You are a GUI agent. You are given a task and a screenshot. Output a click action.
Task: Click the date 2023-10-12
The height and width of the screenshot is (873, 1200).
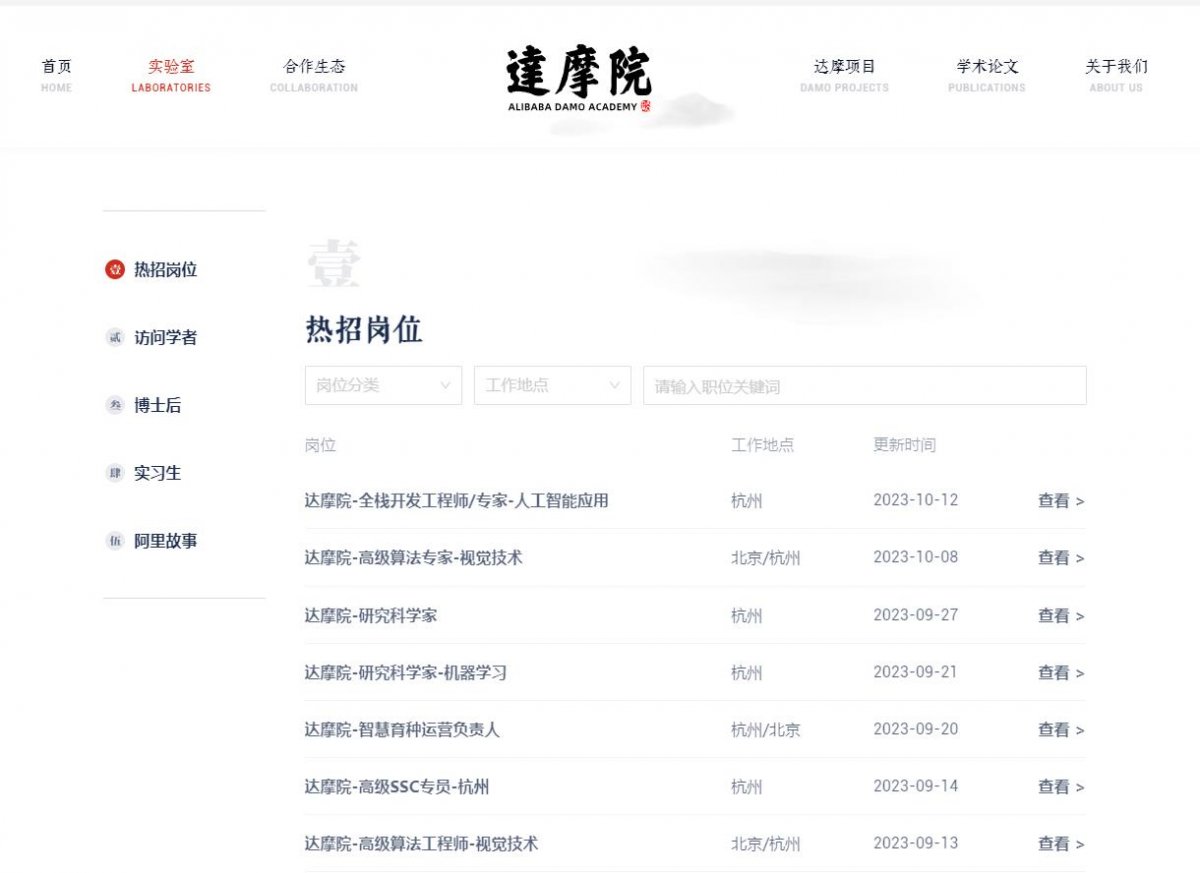point(916,500)
